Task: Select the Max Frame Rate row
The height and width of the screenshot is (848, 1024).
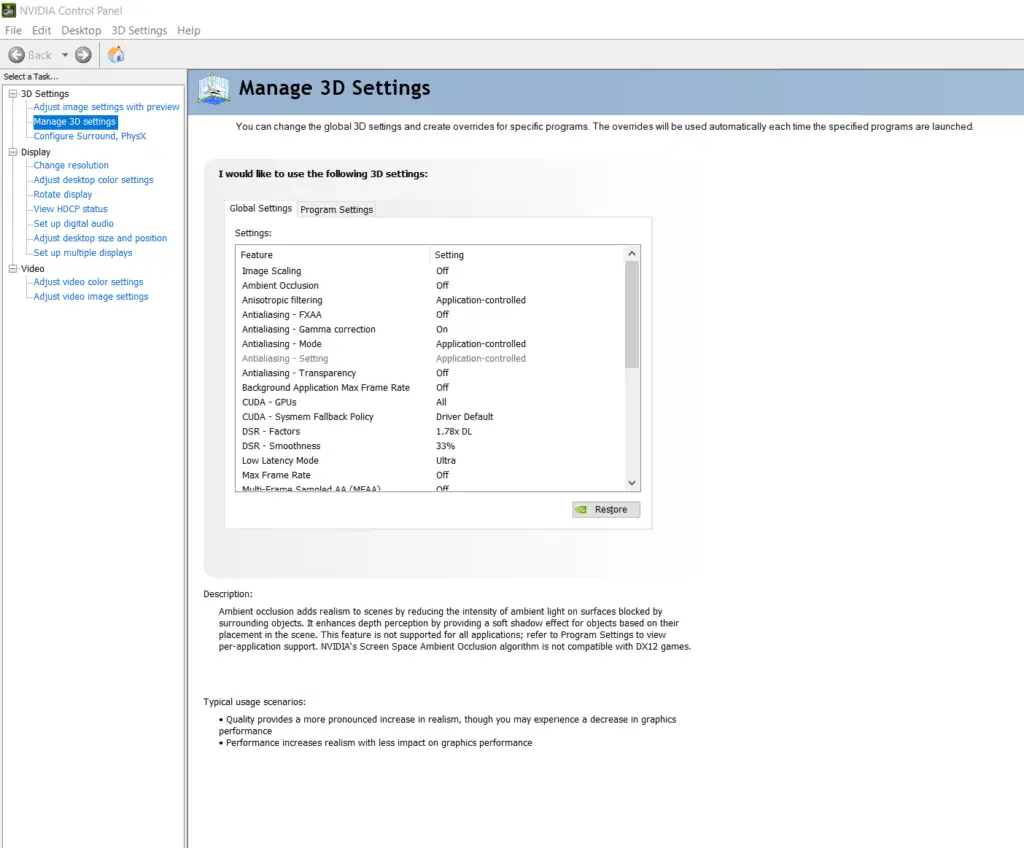Action: (x=430, y=475)
